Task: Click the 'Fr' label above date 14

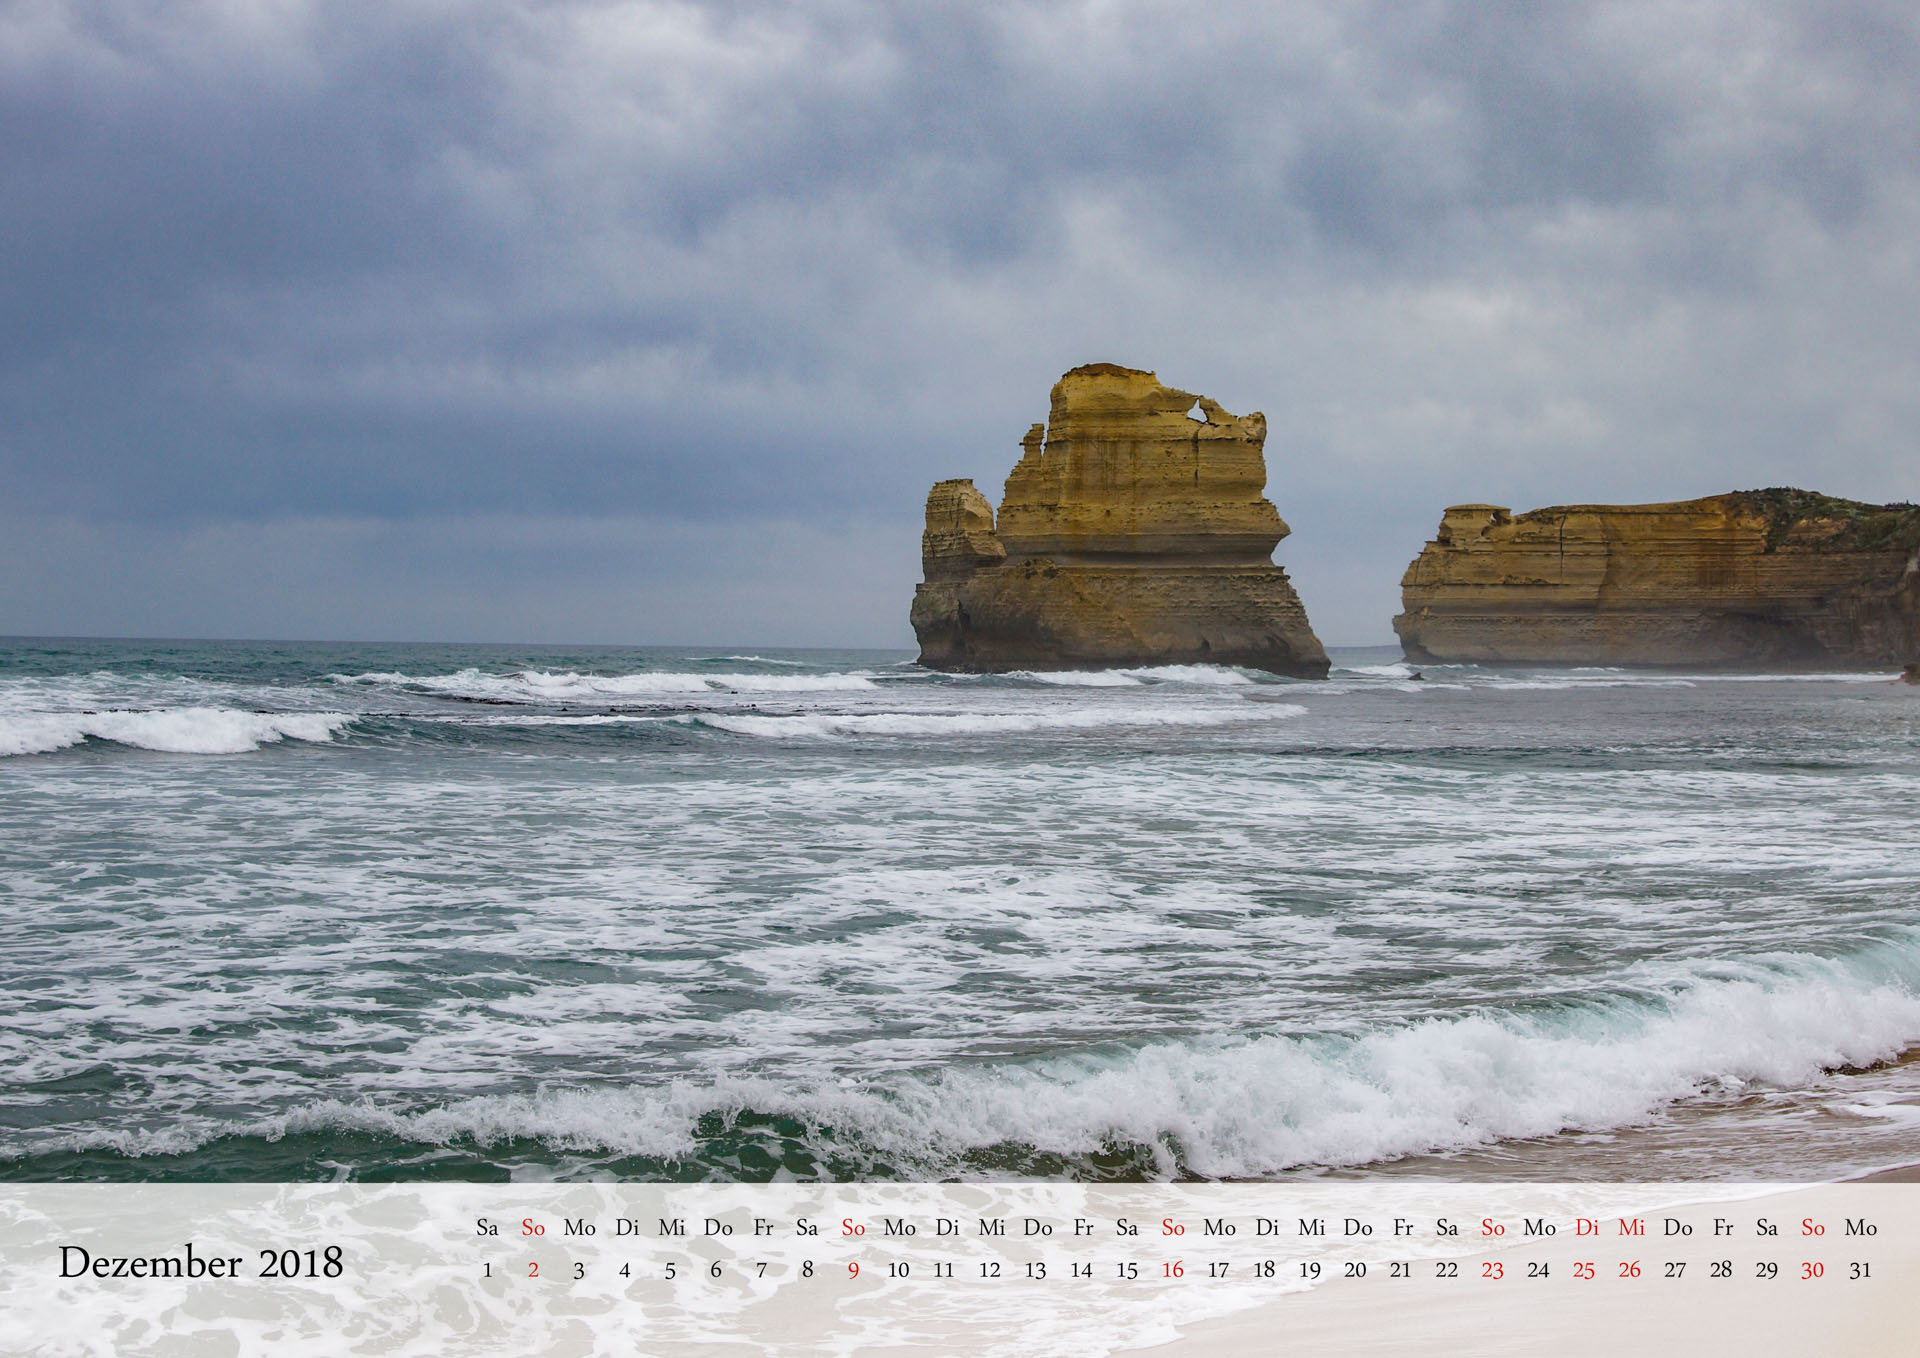Action: pyautogui.click(x=1084, y=1228)
